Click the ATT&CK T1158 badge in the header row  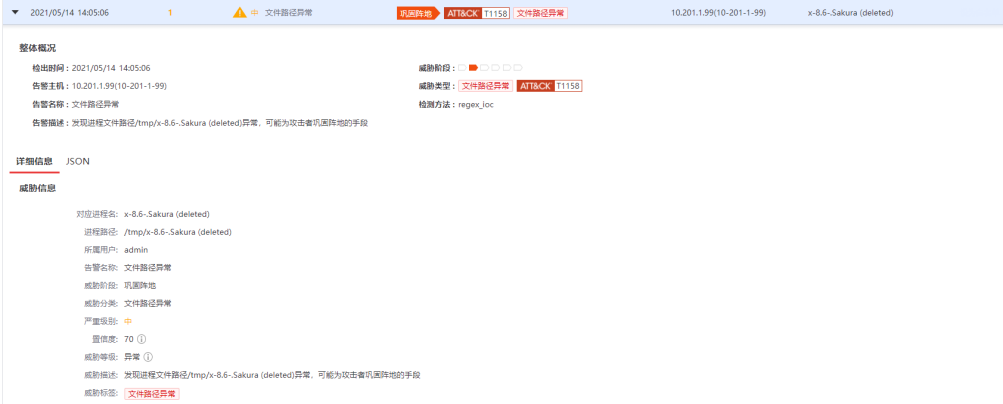(477, 13)
